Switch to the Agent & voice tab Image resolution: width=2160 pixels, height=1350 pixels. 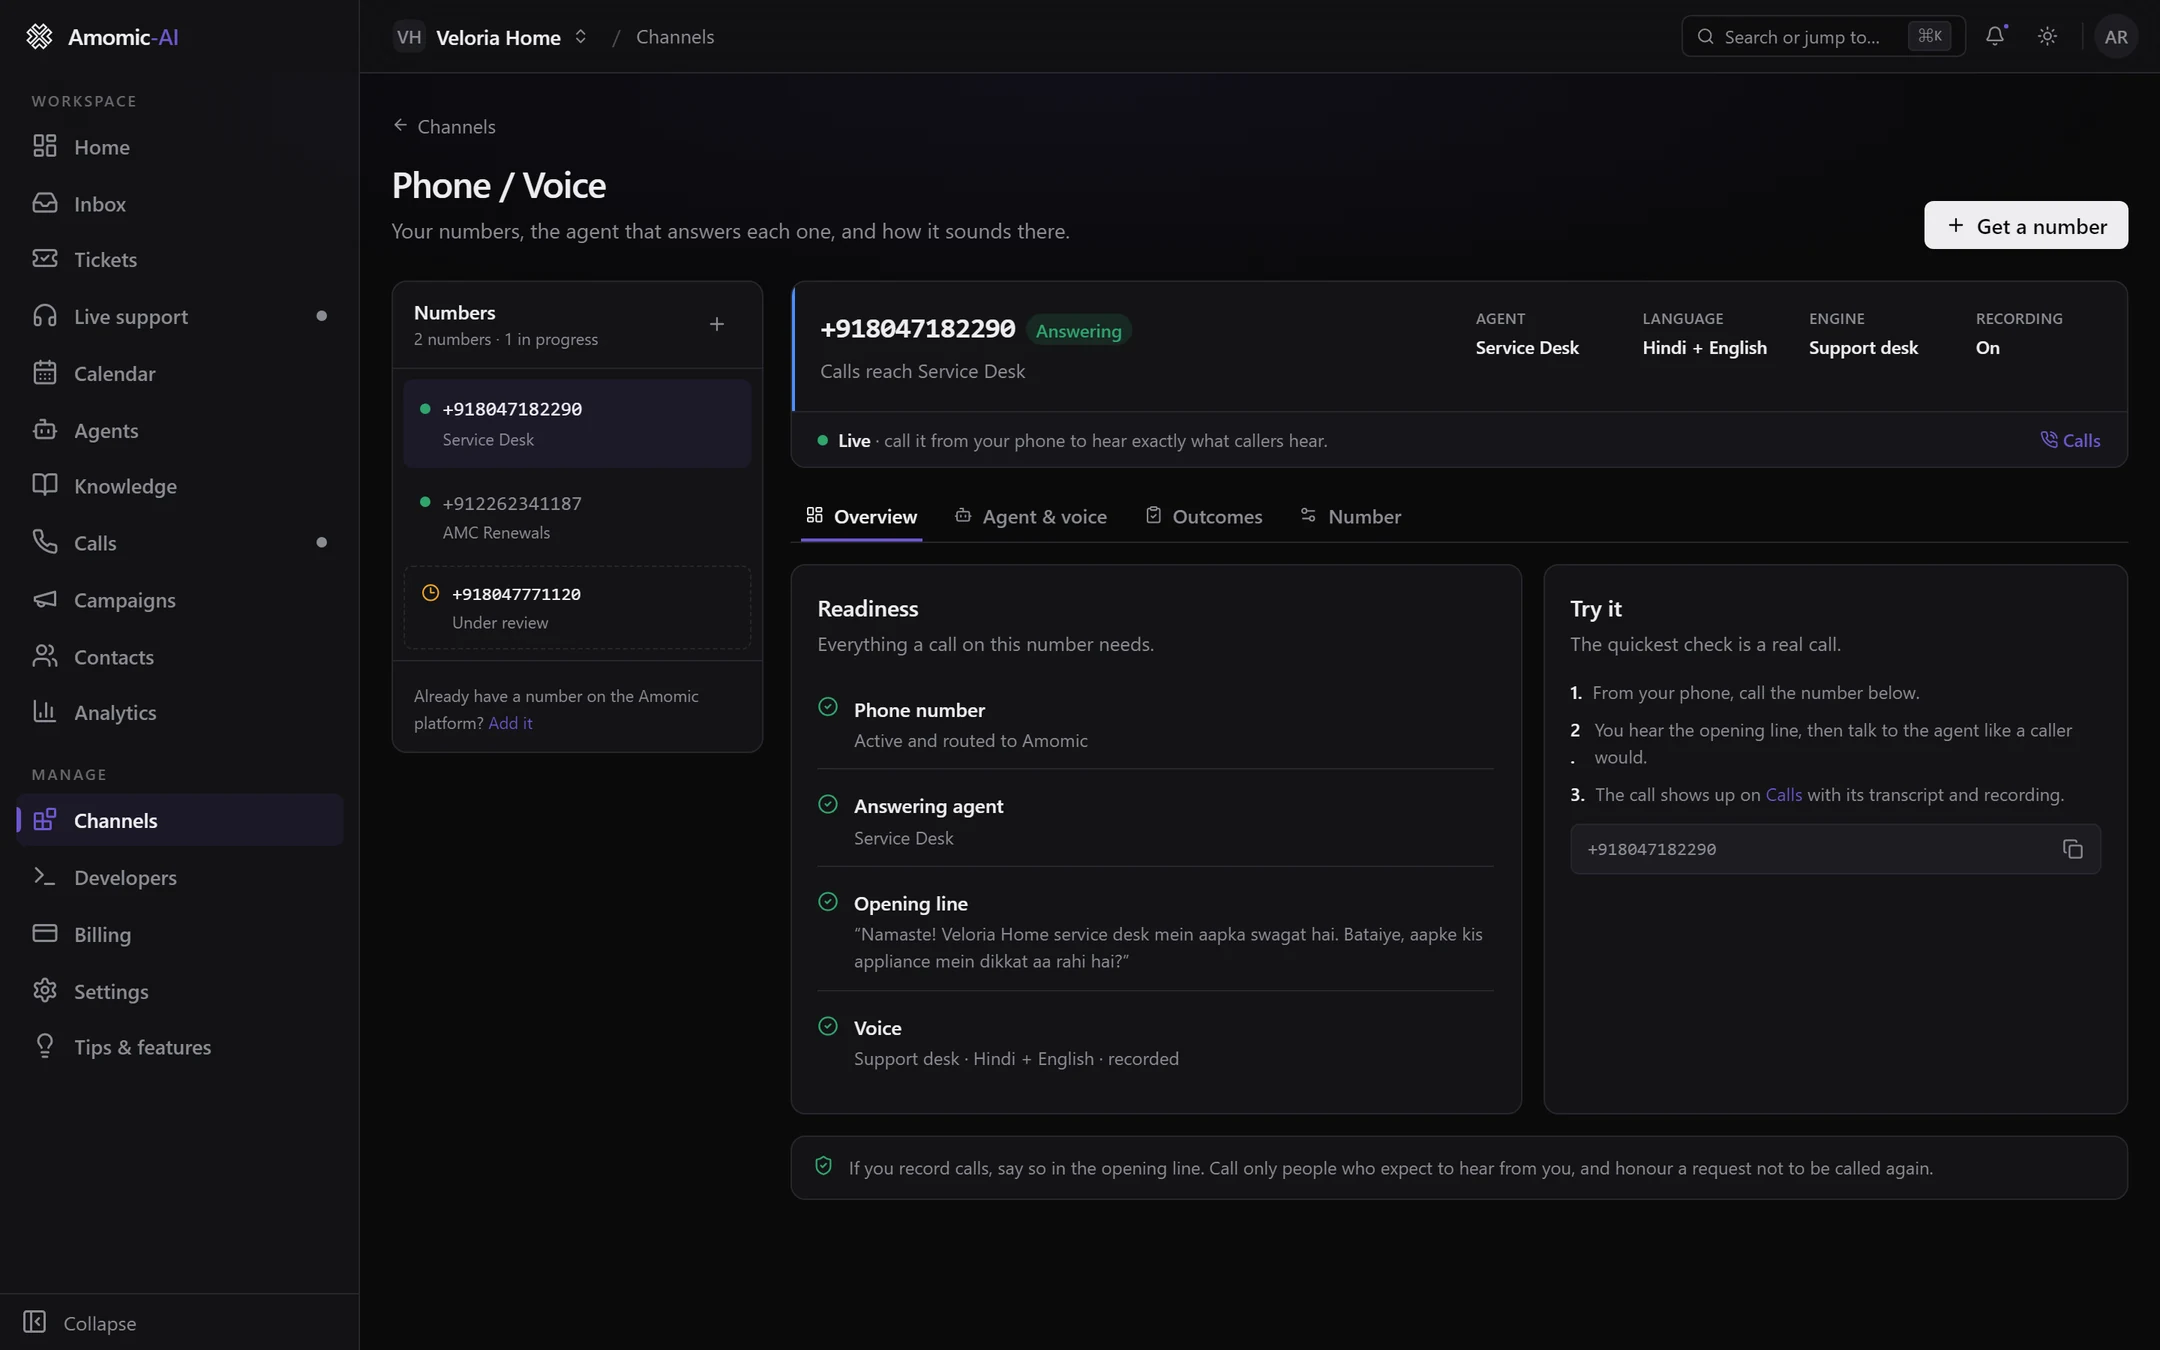pos(1031,516)
